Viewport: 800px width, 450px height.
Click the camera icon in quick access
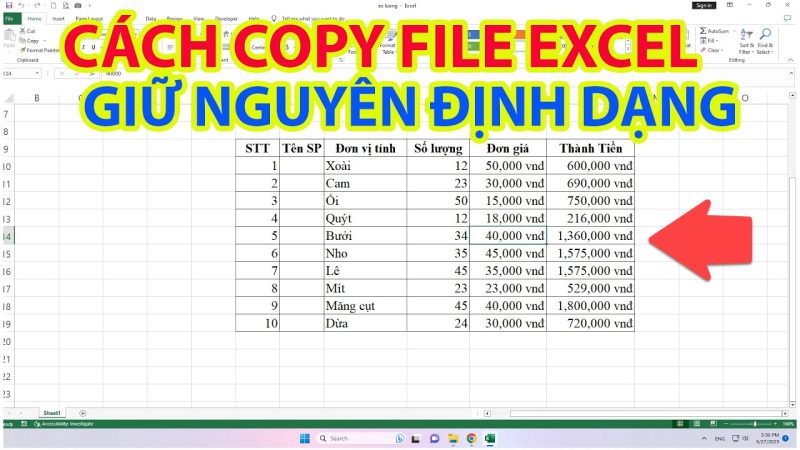78,5
